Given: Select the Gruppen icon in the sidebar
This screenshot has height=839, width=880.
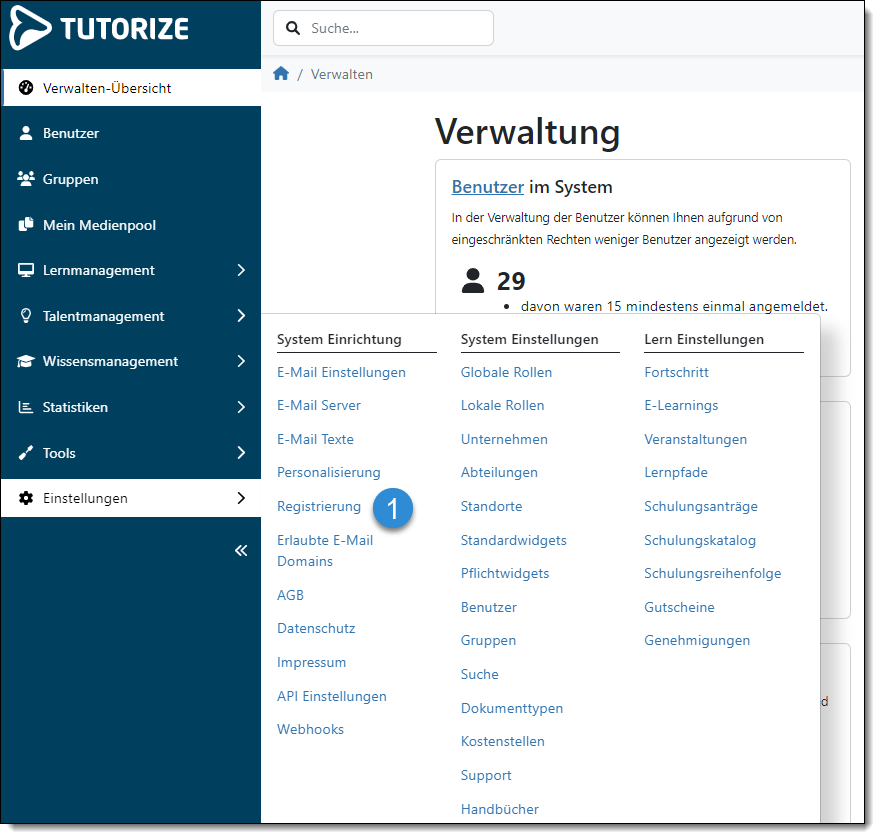Looking at the screenshot, I should [x=24, y=179].
